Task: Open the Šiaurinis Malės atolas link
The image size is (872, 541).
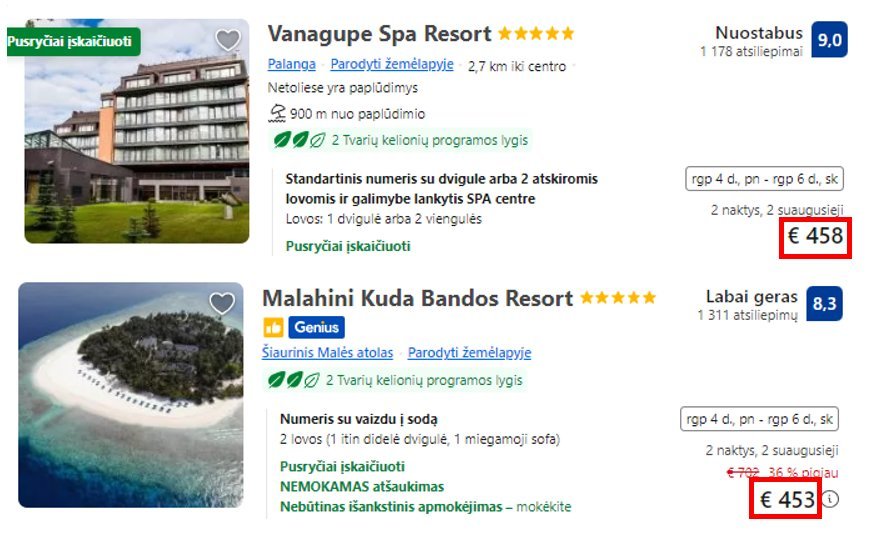Action: pyautogui.click(x=327, y=353)
